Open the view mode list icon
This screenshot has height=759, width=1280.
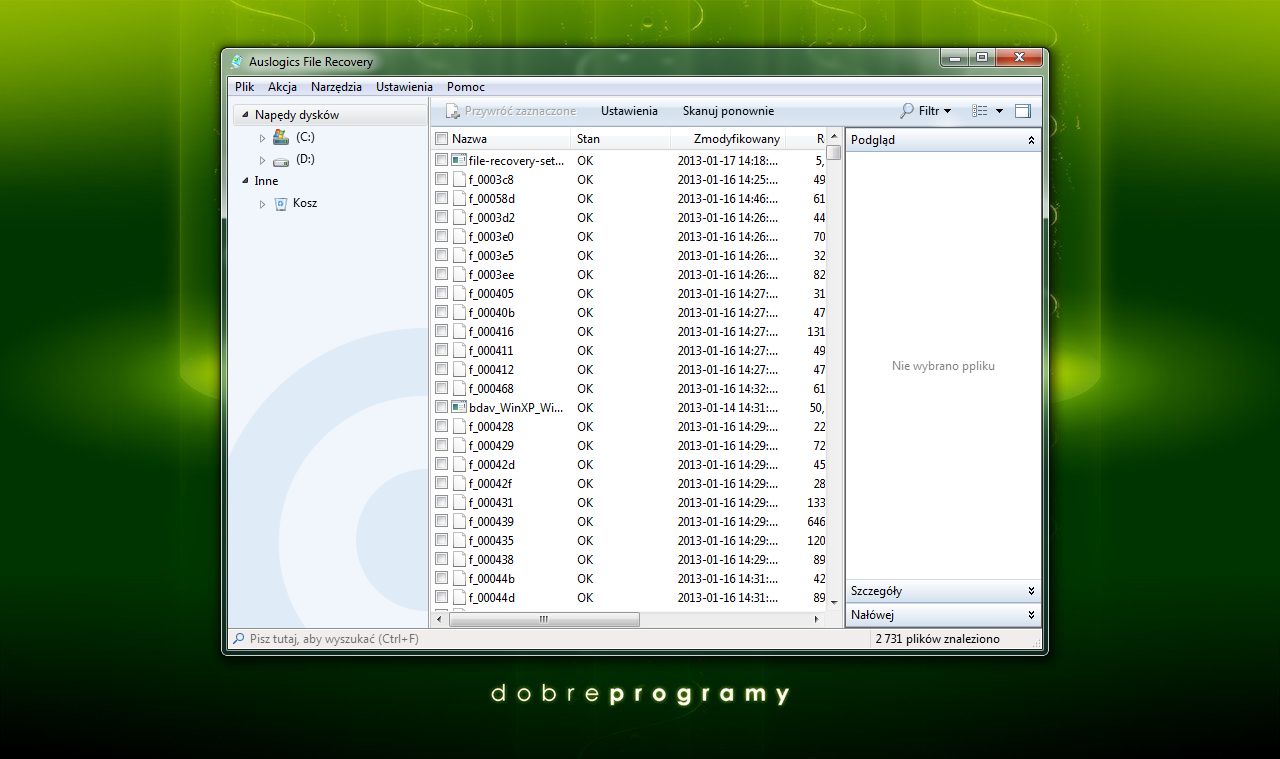(x=980, y=111)
